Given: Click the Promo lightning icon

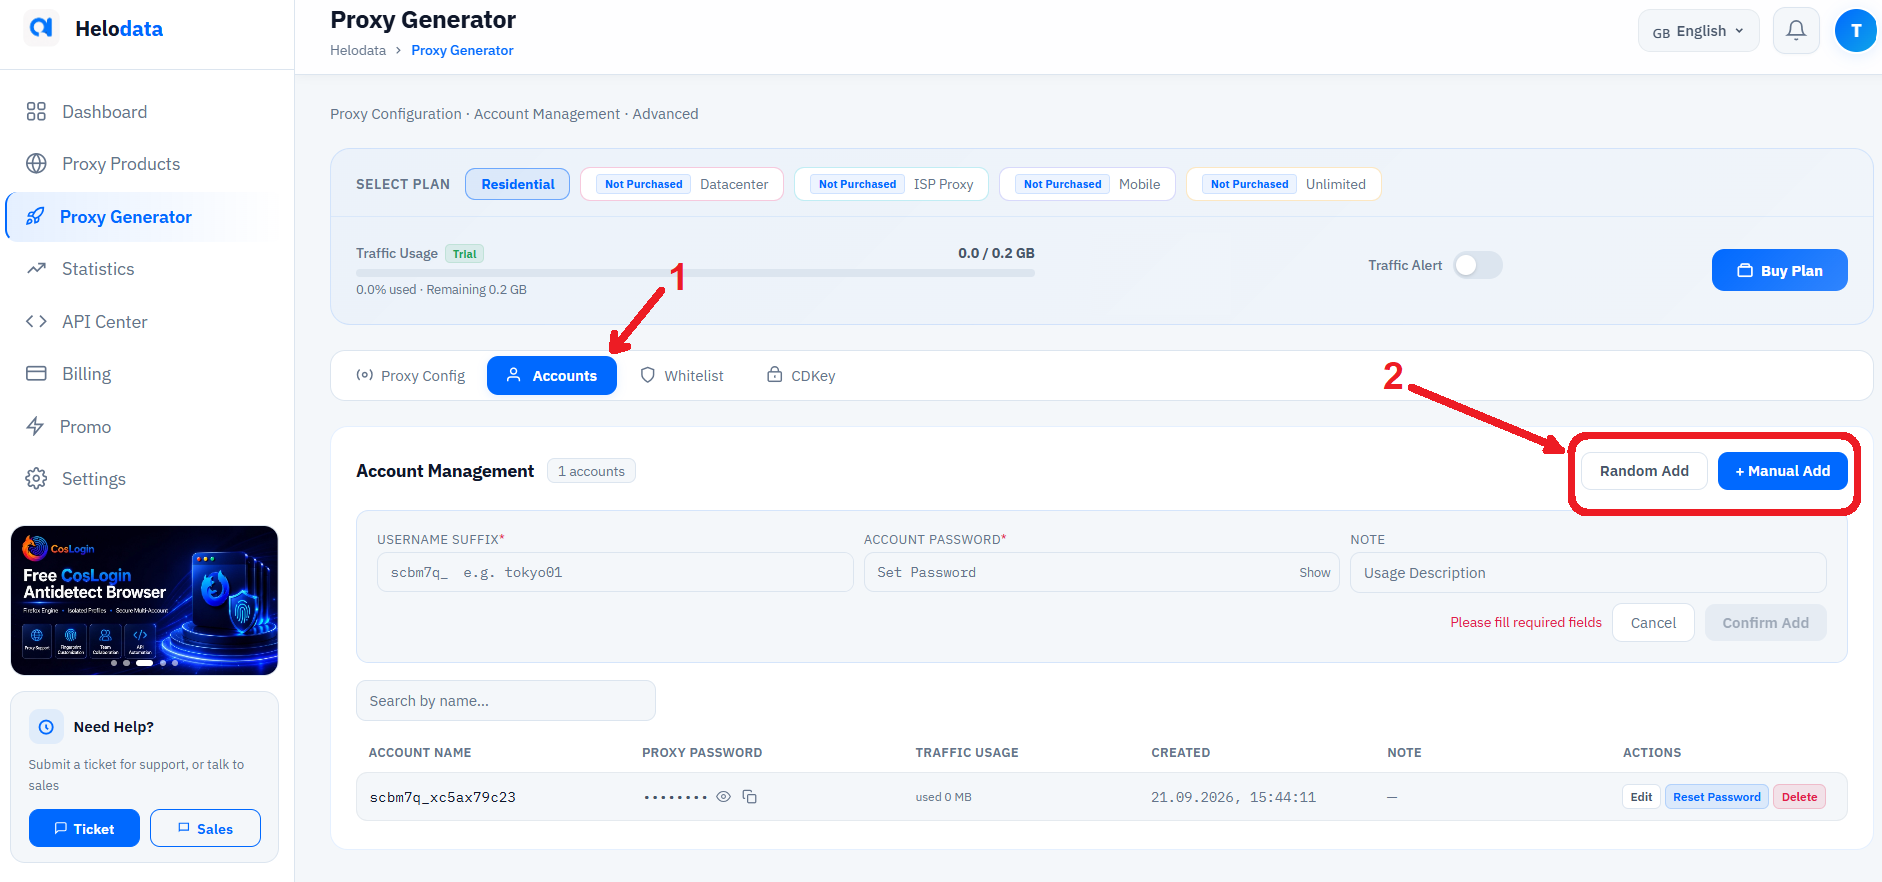Looking at the screenshot, I should pos(35,426).
